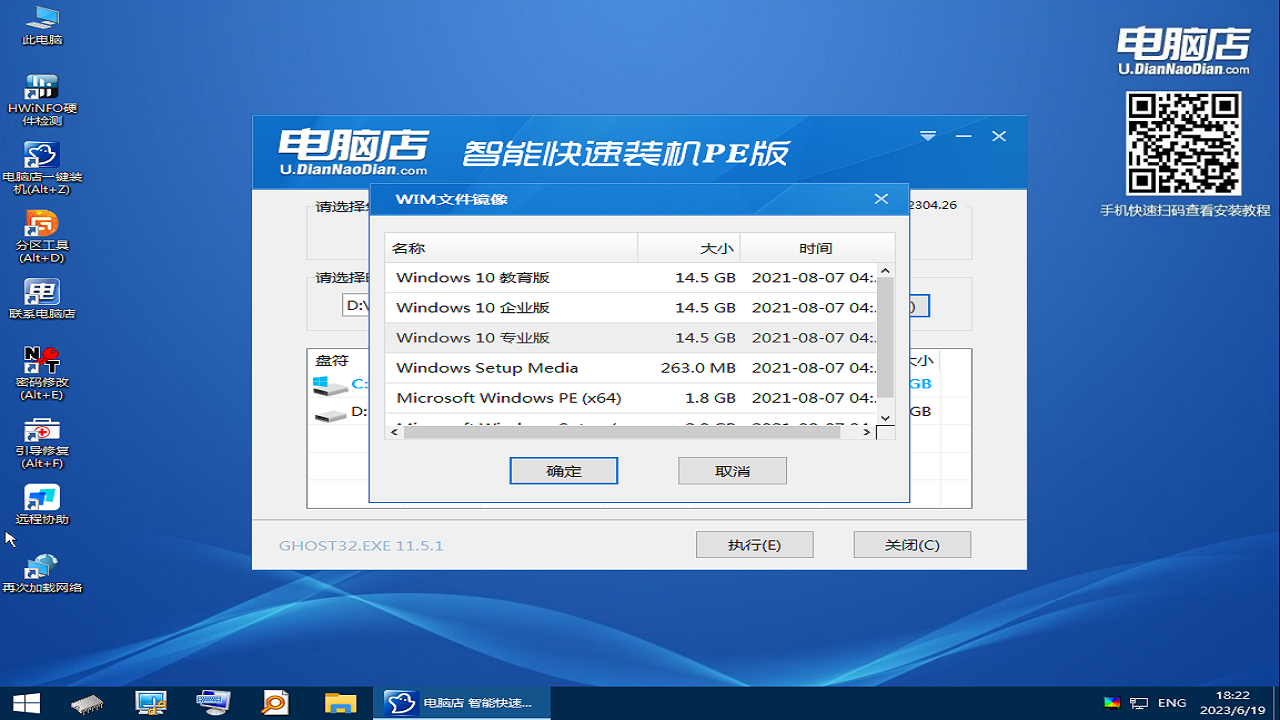Click the down arrow on the list scrollbar

pyautogui.click(x=884, y=417)
